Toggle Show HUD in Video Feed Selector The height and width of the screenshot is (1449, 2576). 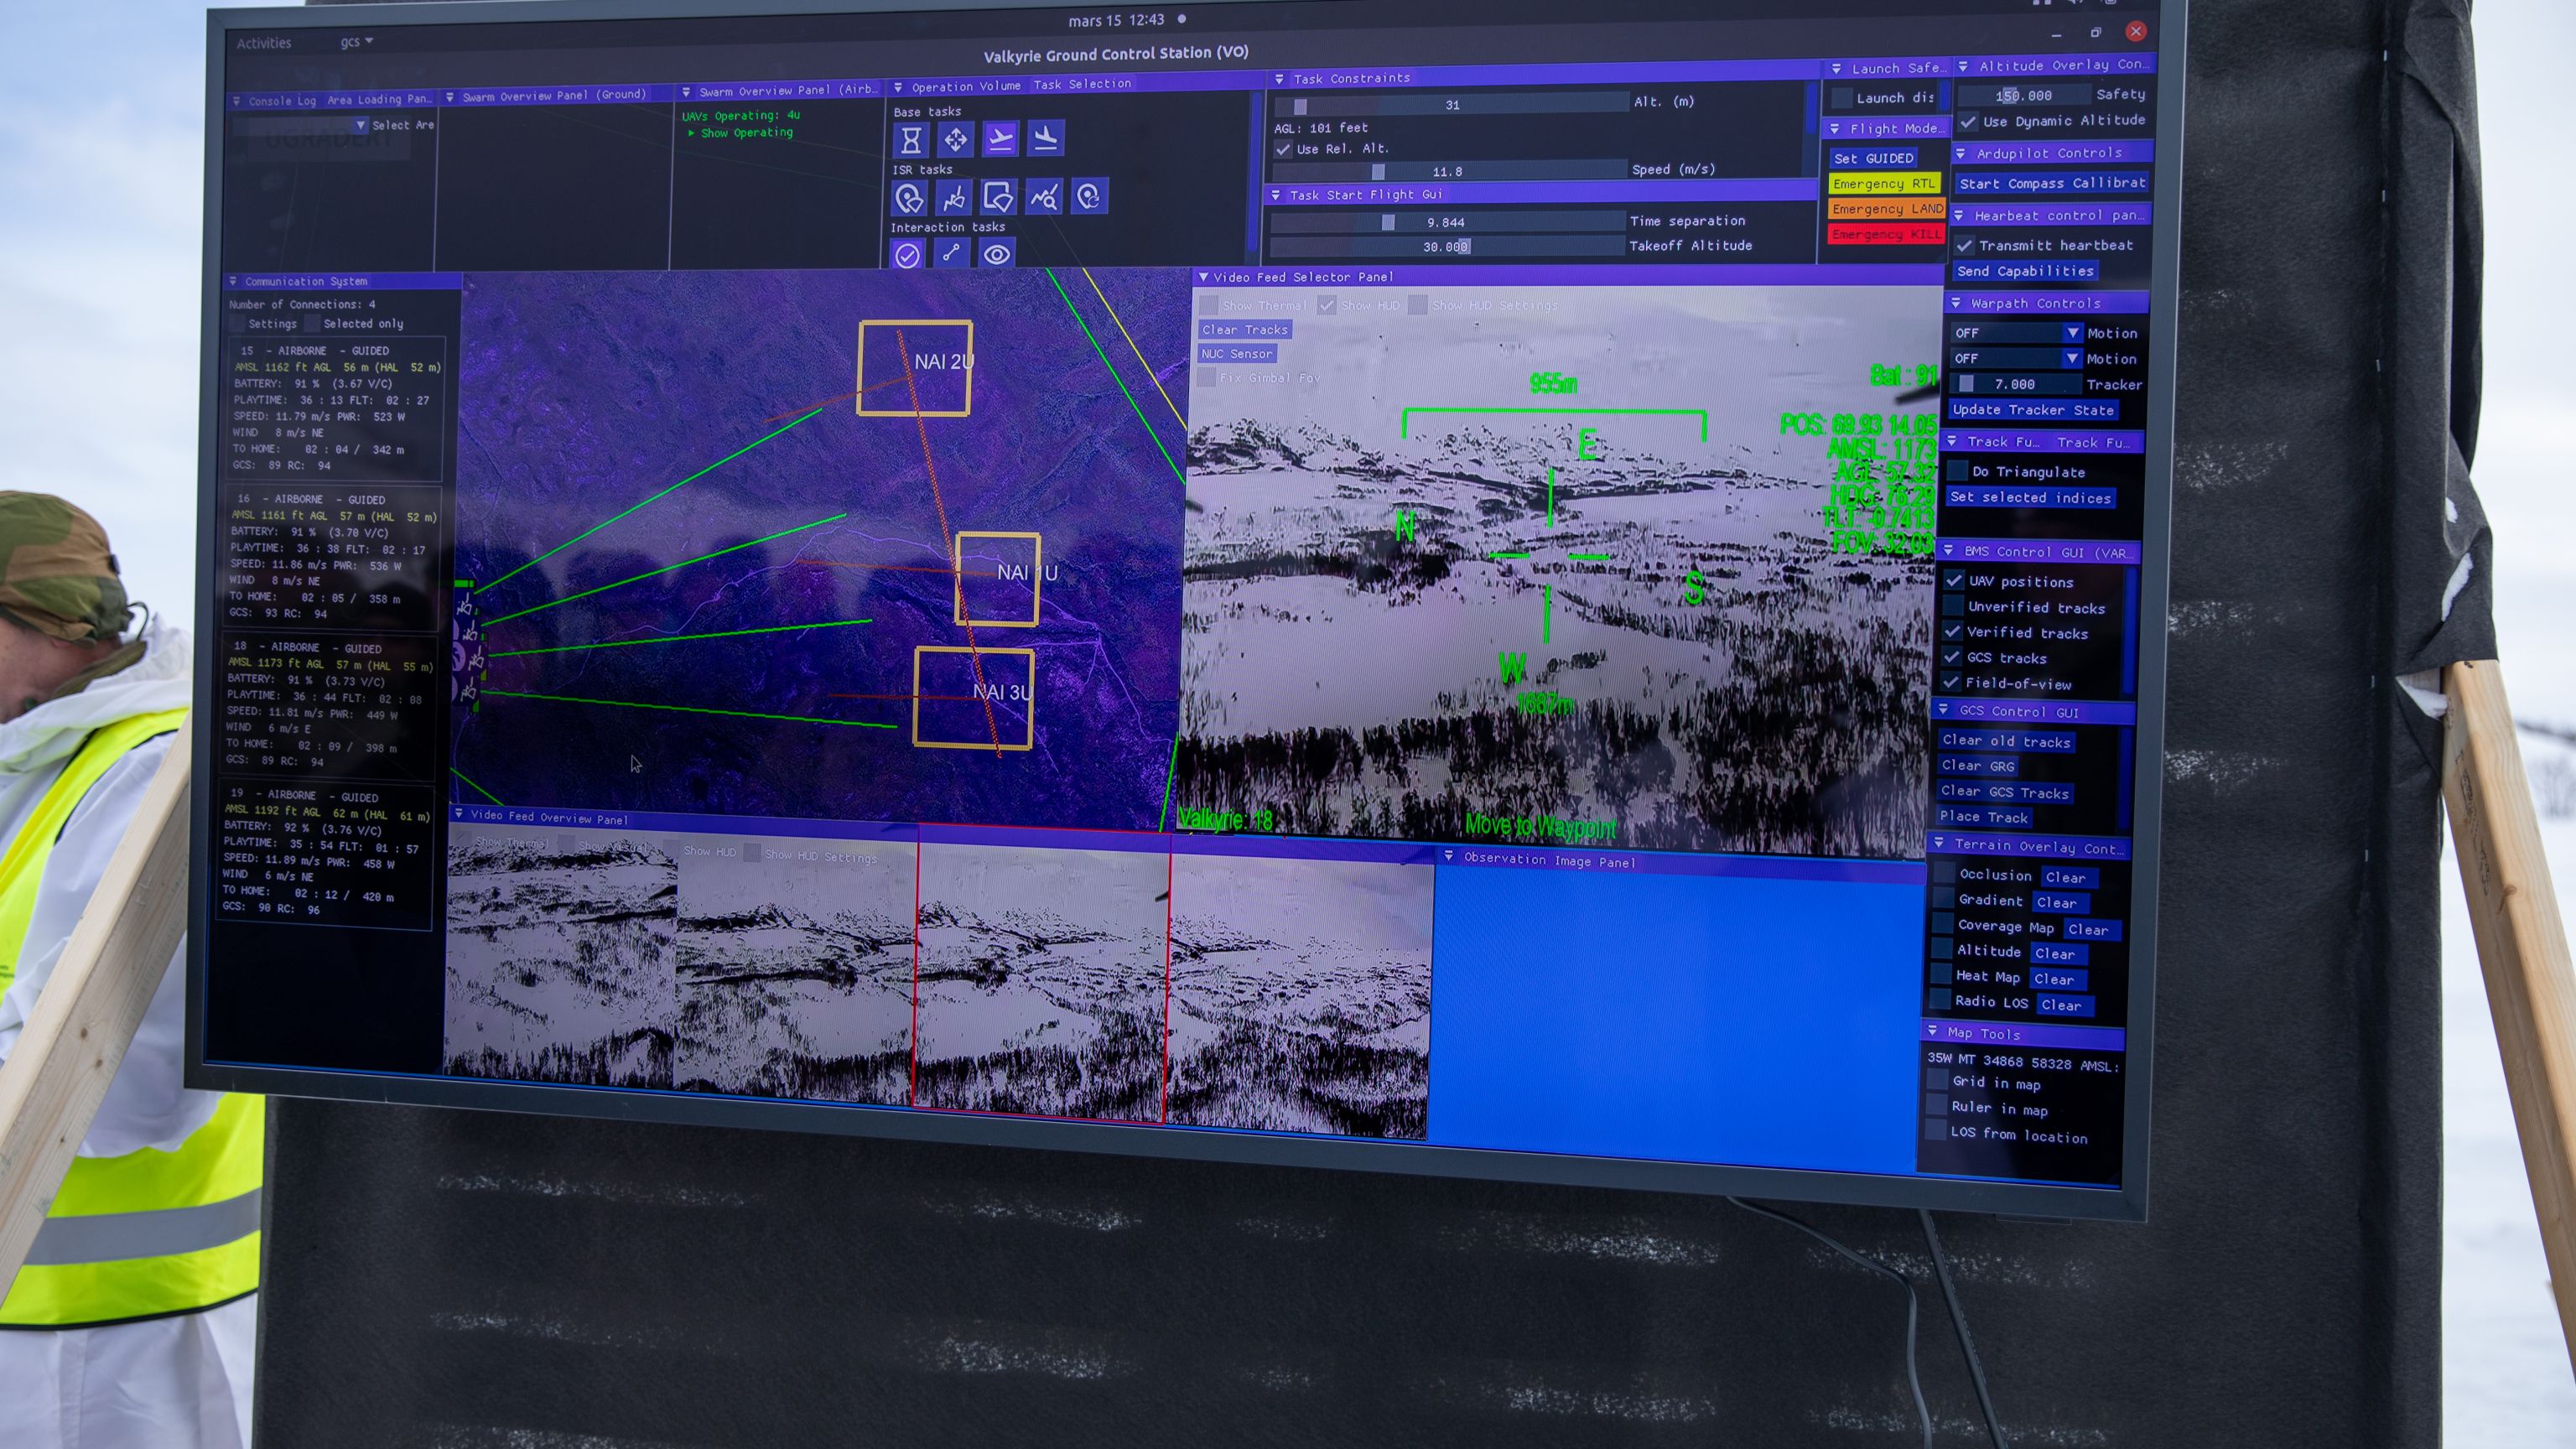coord(1326,305)
